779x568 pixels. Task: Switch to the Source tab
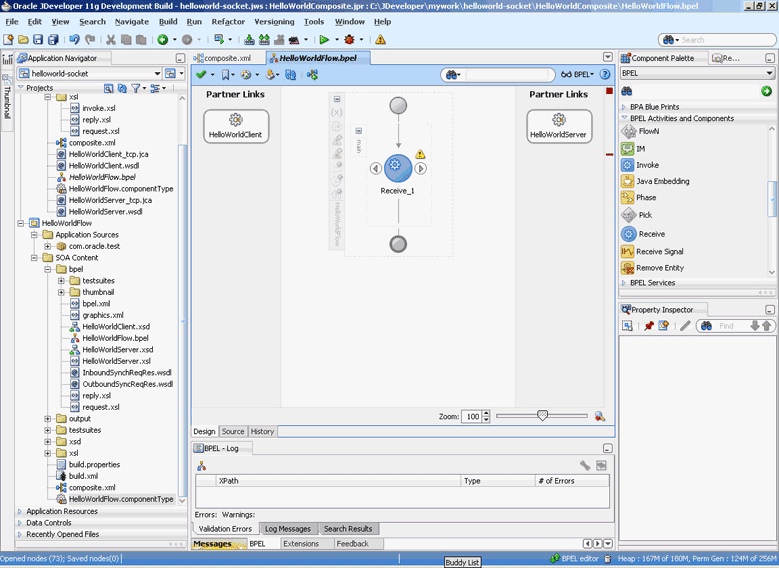click(x=232, y=432)
